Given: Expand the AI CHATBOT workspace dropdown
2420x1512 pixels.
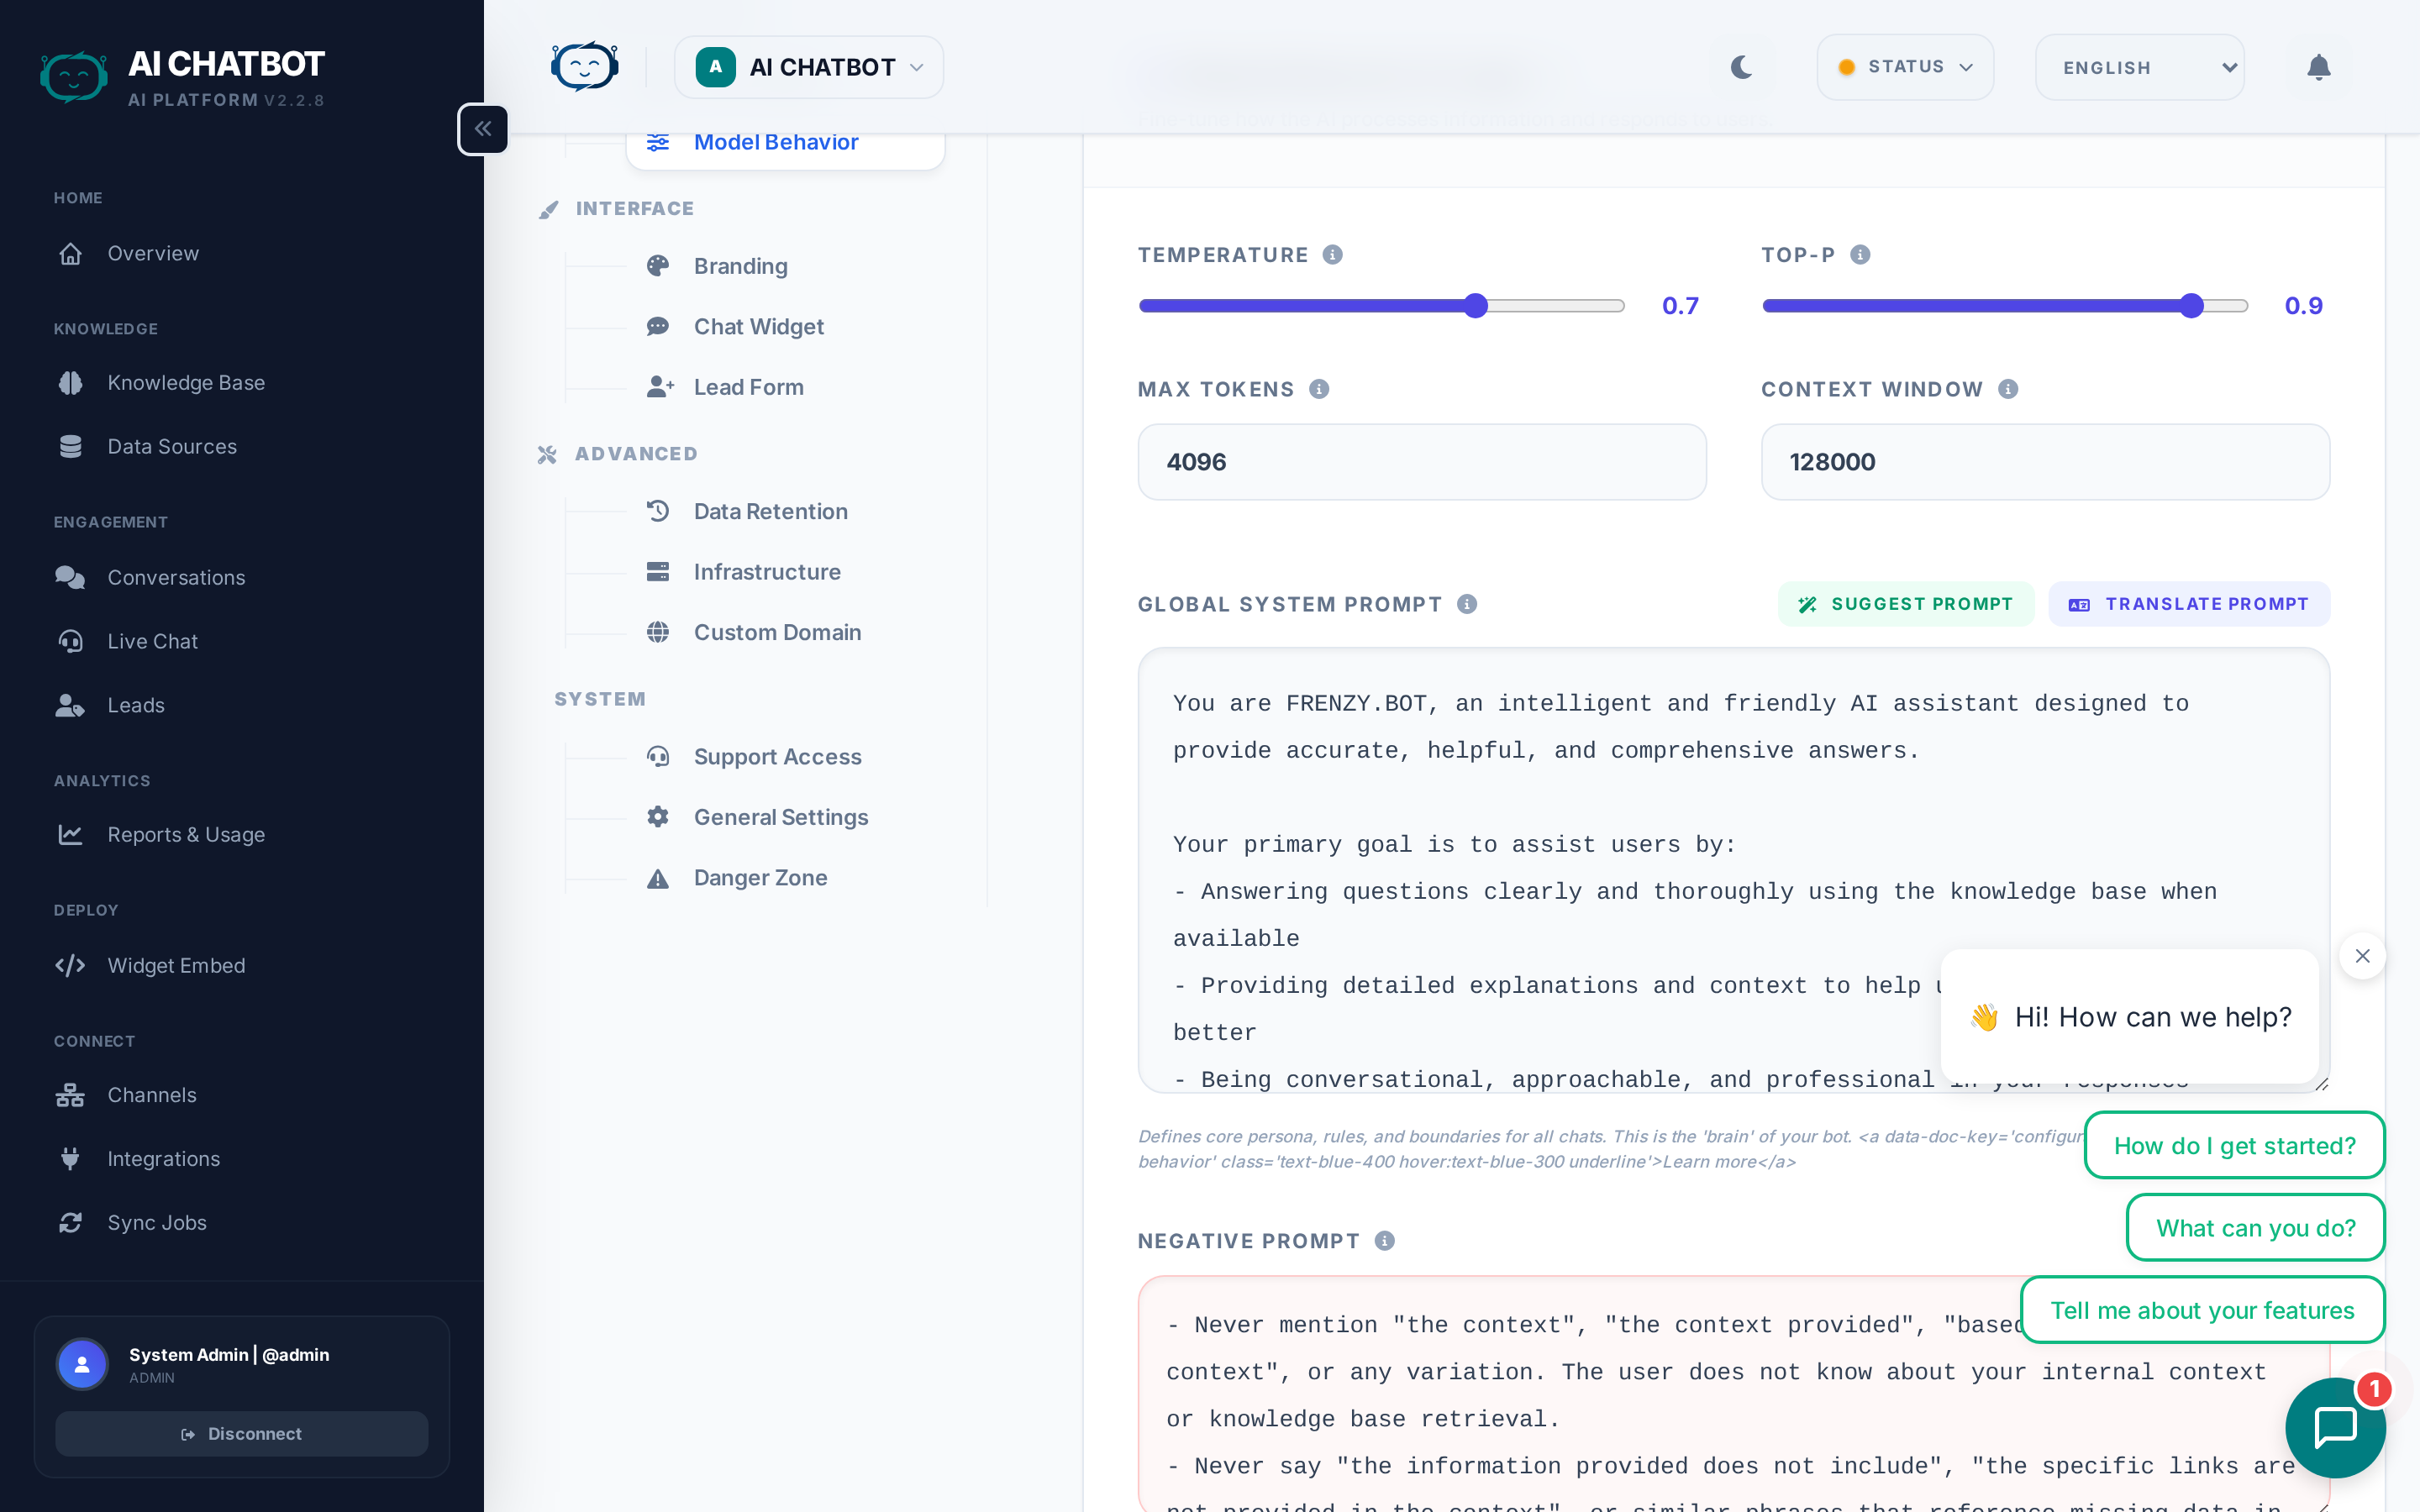Looking at the screenshot, I should click(809, 67).
